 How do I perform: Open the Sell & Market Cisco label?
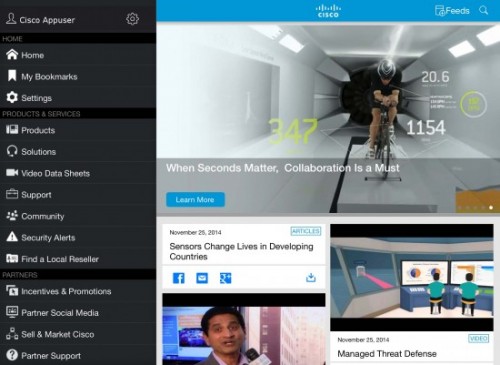click(x=58, y=334)
